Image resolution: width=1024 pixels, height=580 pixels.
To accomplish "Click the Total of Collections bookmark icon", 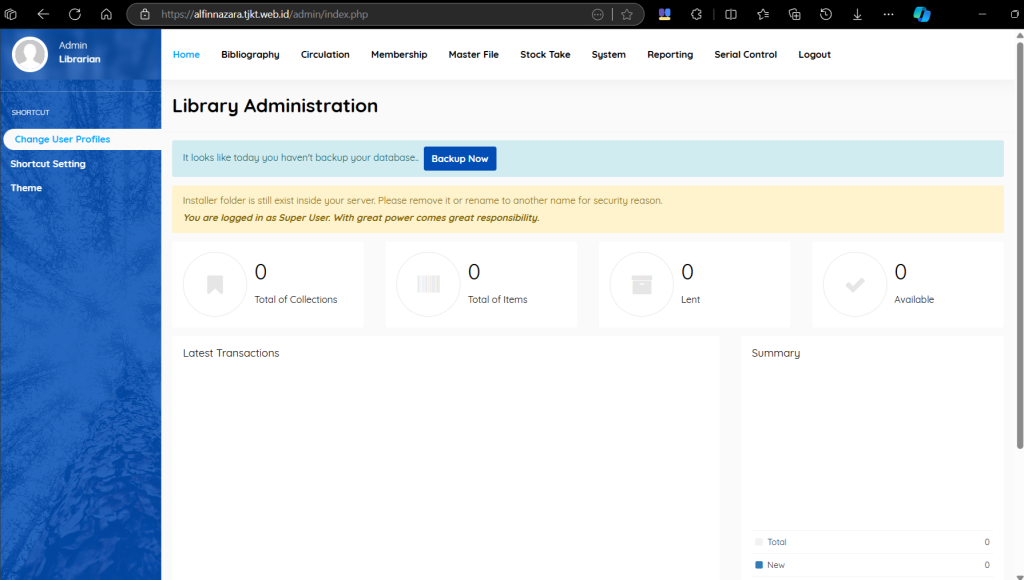I will tap(214, 285).
